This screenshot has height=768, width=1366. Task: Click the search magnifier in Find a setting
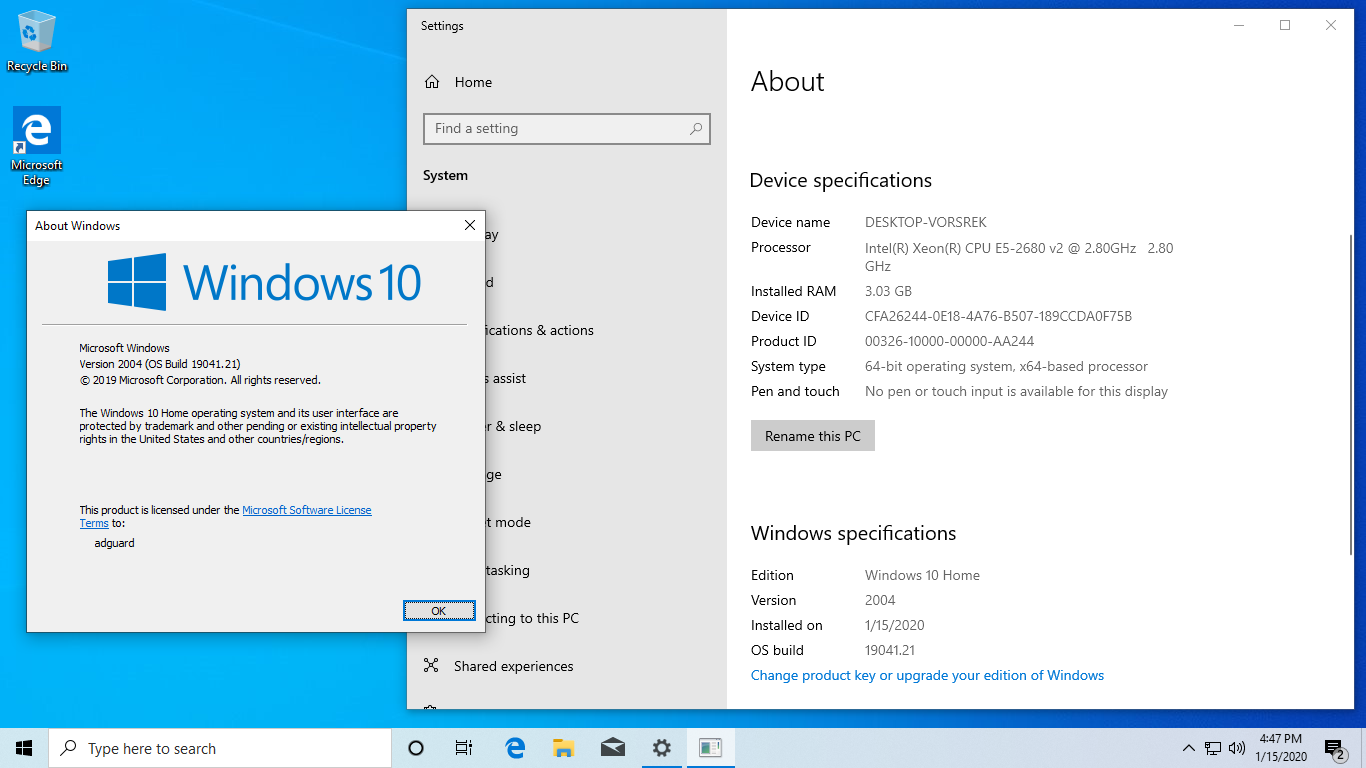tap(696, 129)
